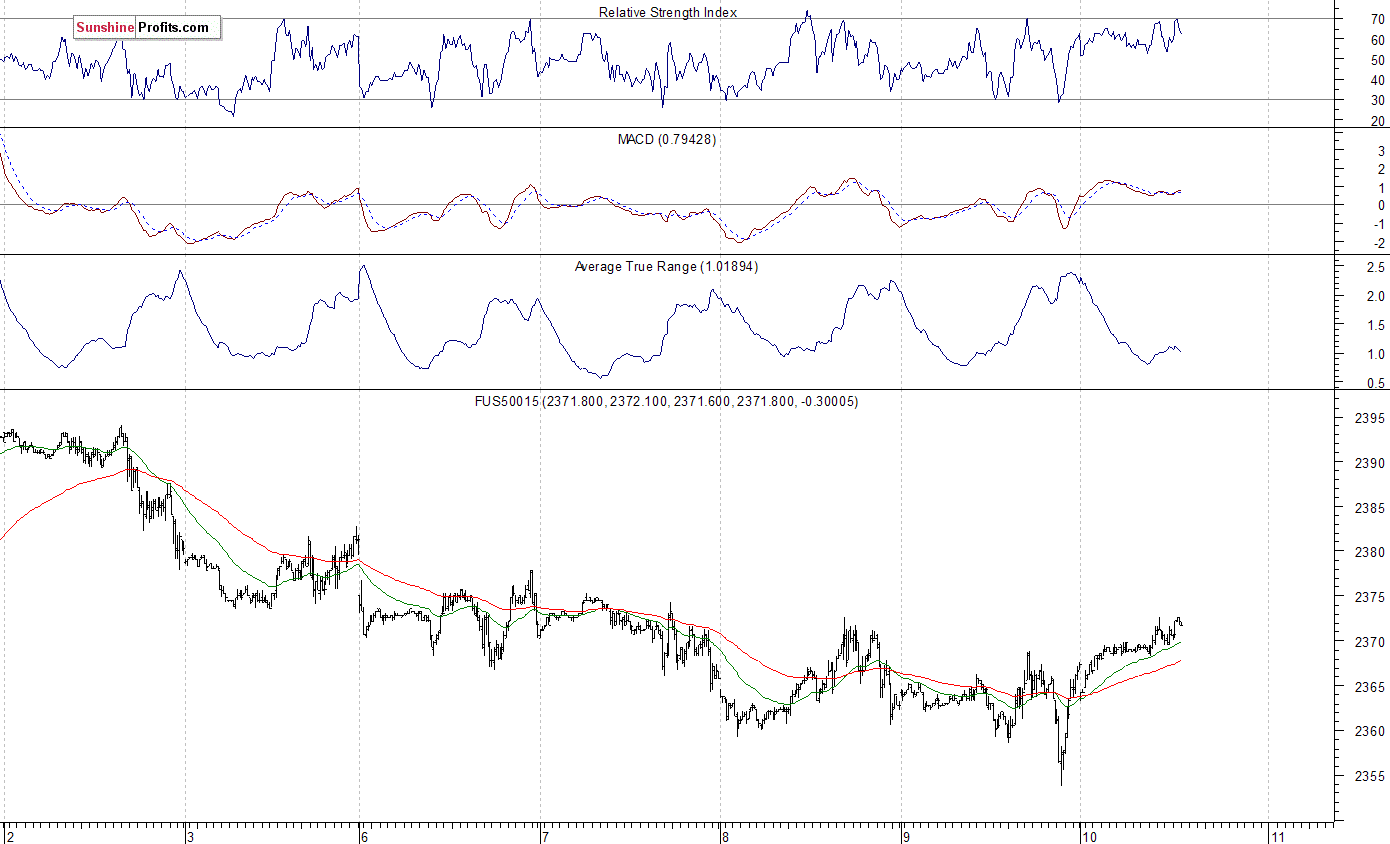Click the price axis label 2355

click(1372, 776)
